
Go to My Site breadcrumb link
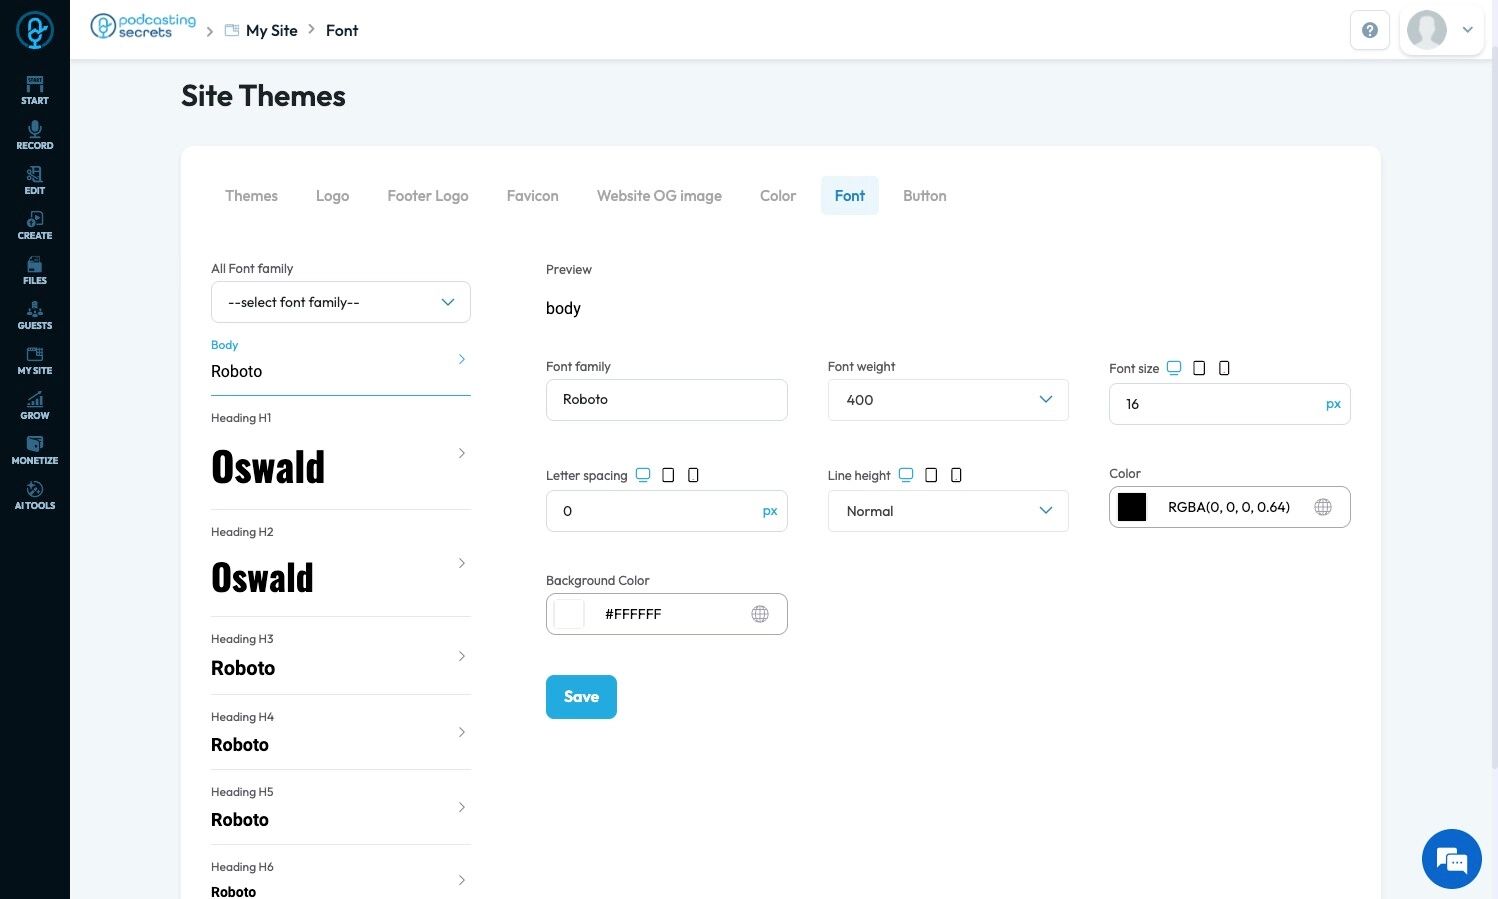pyautogui.click(x=272, y=30)
